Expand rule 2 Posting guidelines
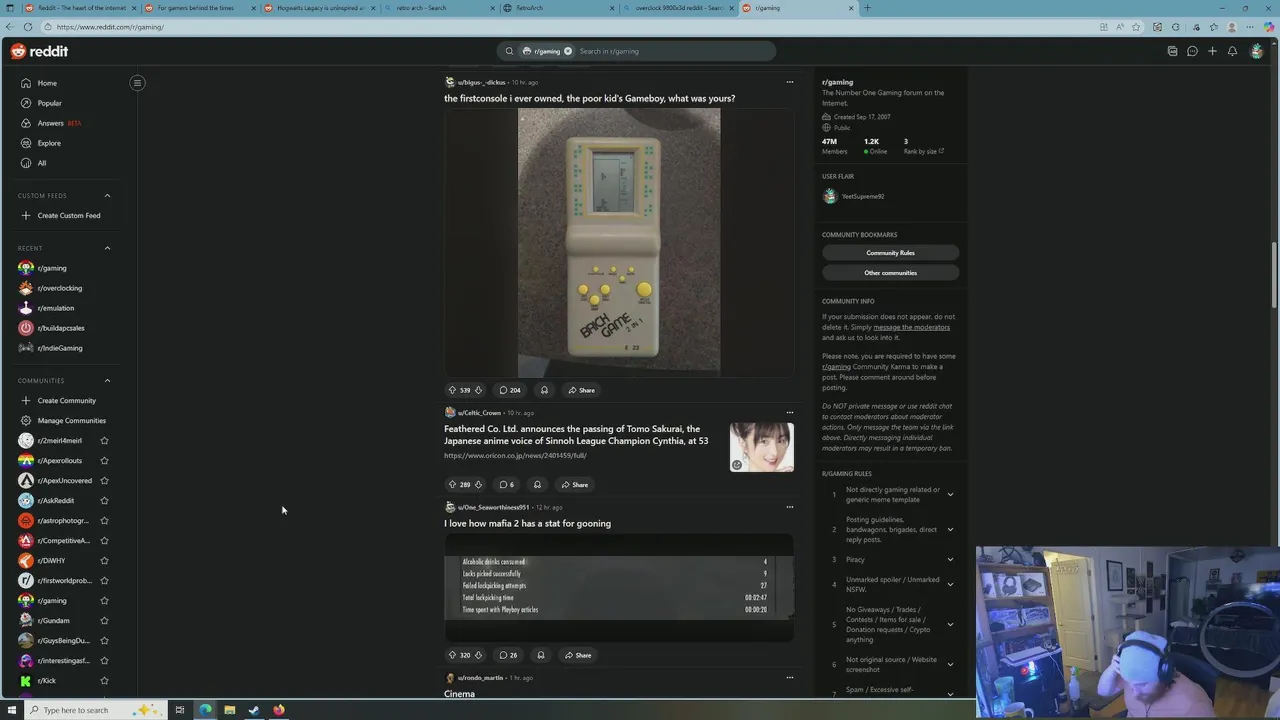The height and width of the screenshot is (720, 1280). coord(950,529)
